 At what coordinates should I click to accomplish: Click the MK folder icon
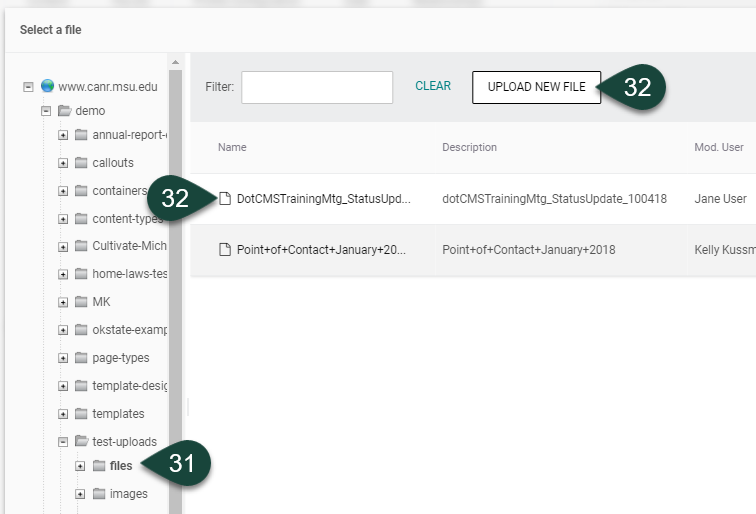click(x=81, y=302)
